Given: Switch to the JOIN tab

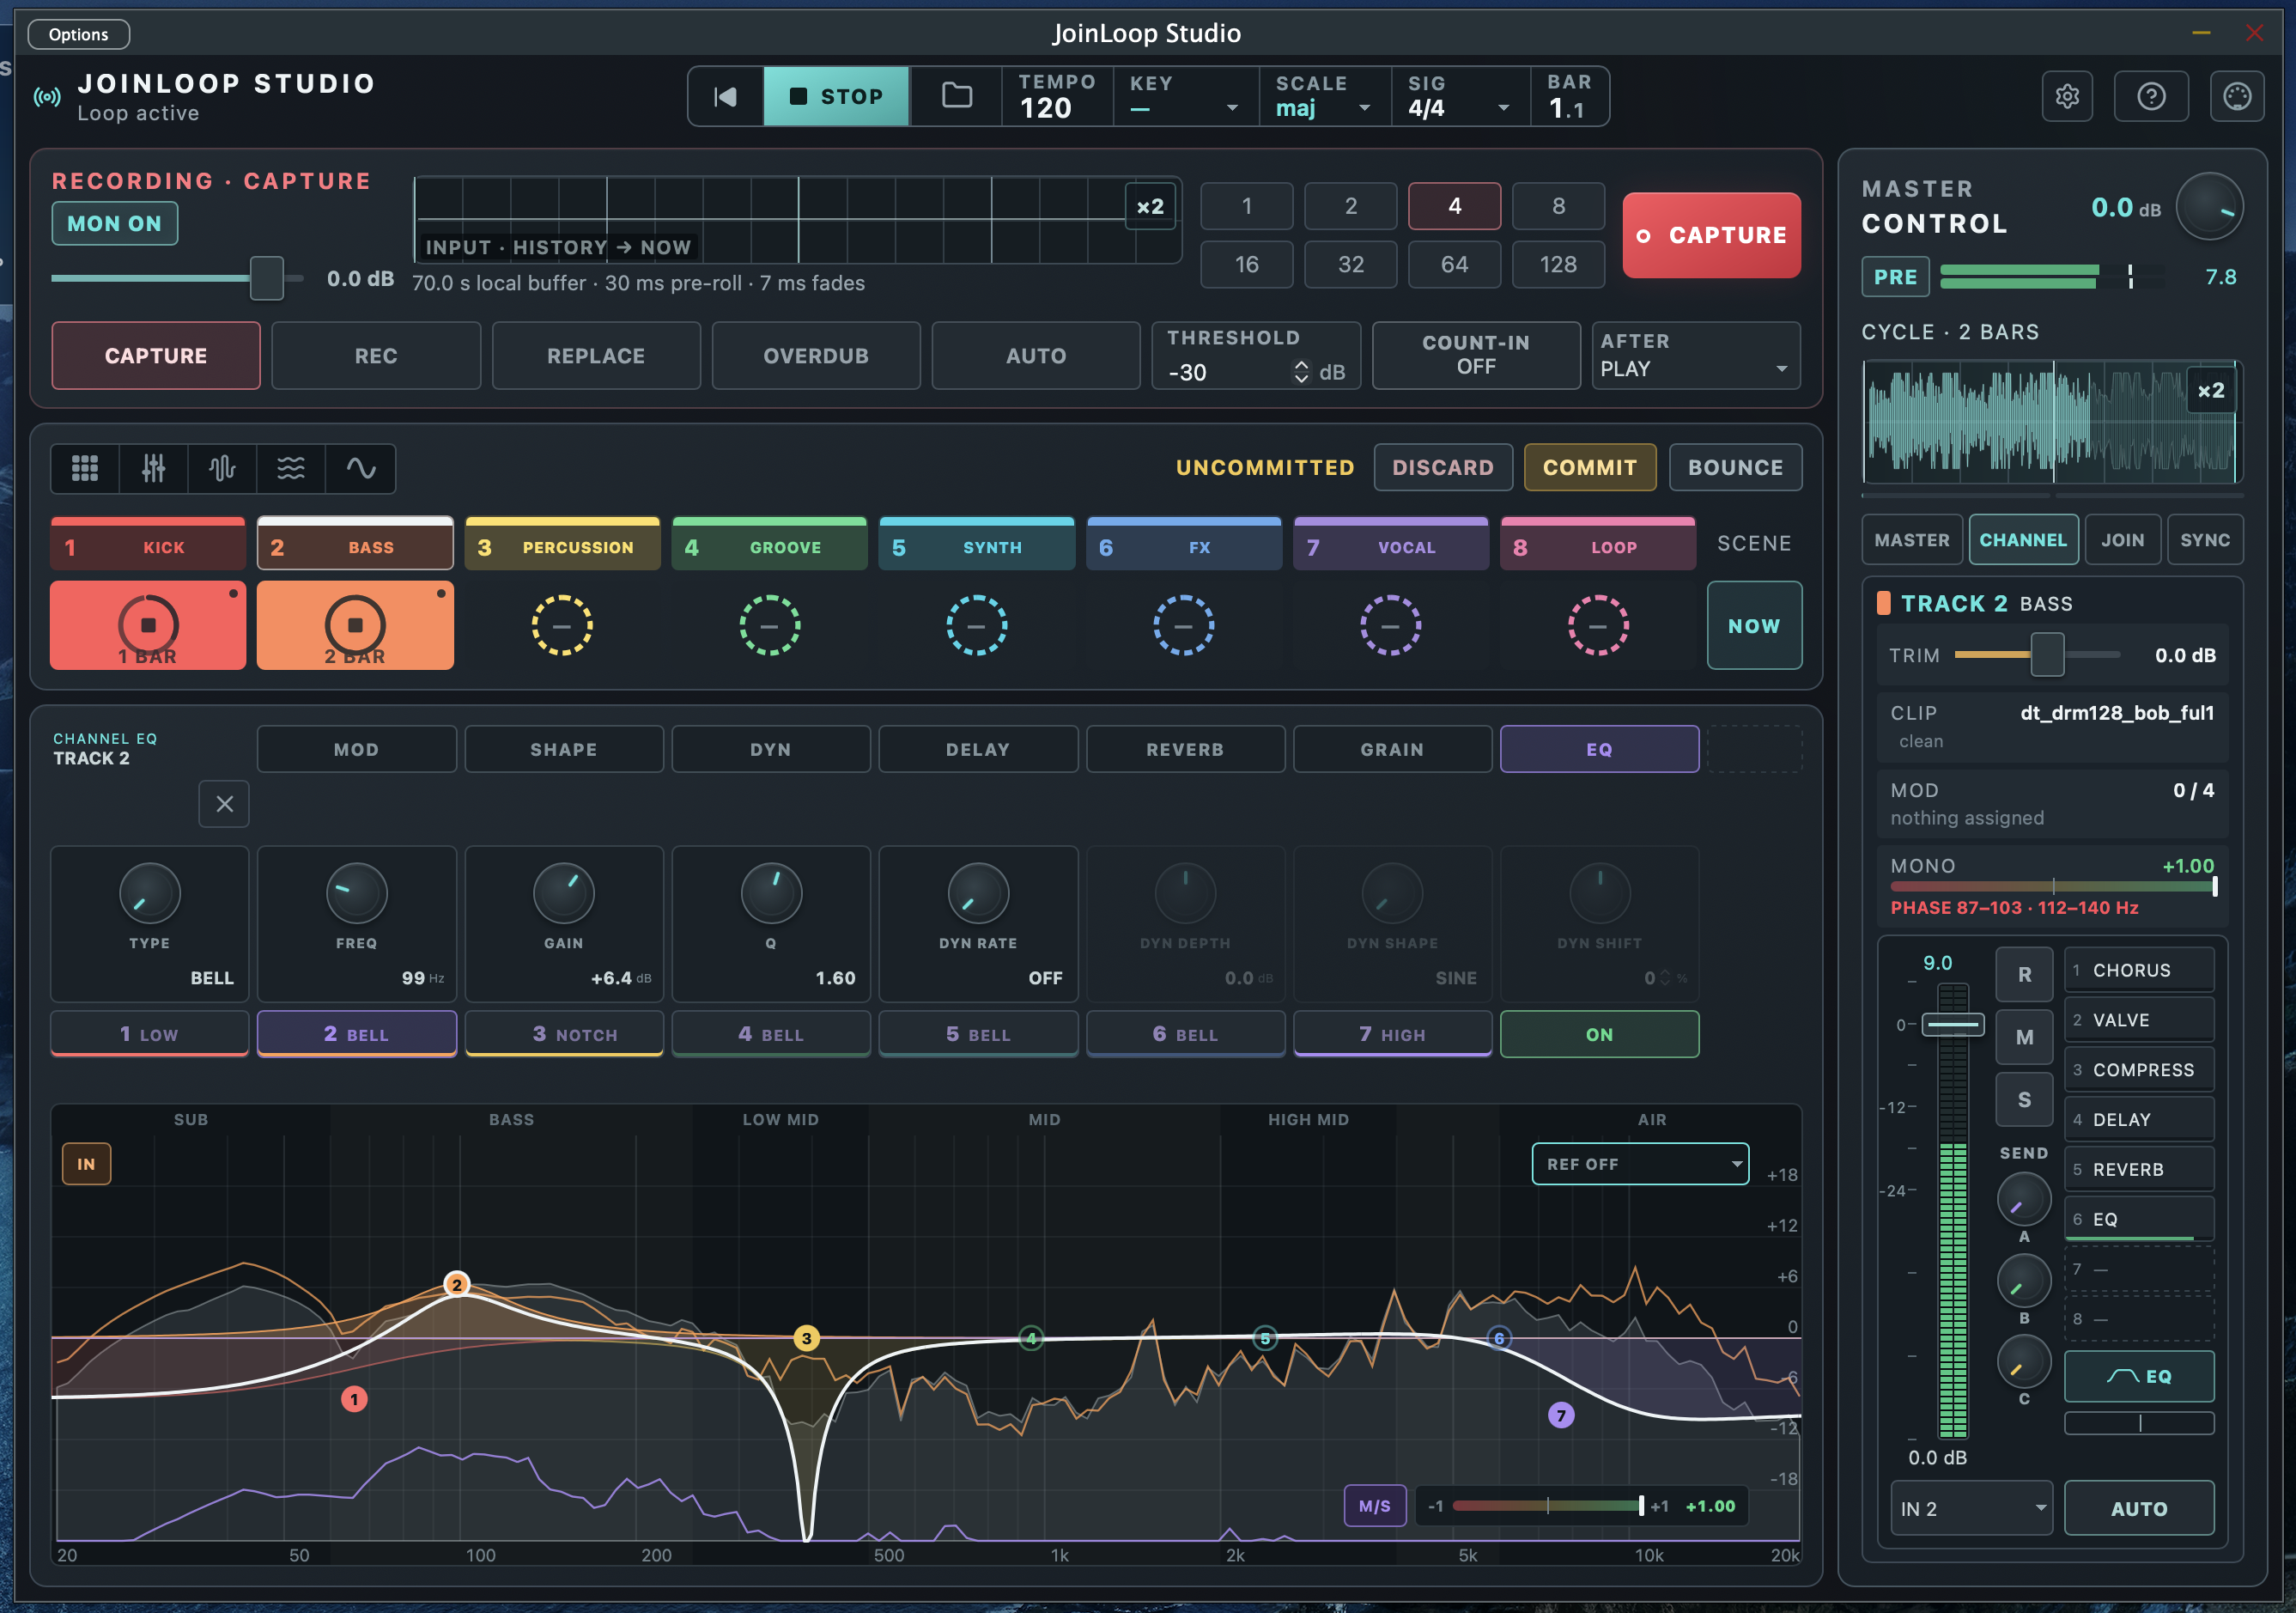Looking at the screenshot, I should [2122, 540].
